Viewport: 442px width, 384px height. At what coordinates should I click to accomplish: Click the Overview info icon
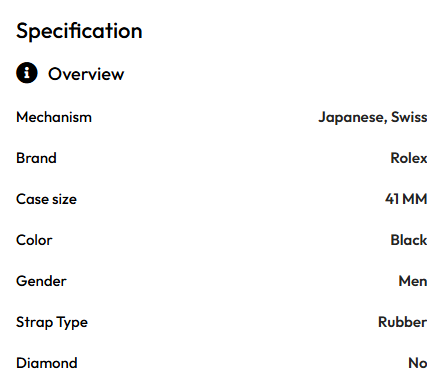[x=27, y=73]
